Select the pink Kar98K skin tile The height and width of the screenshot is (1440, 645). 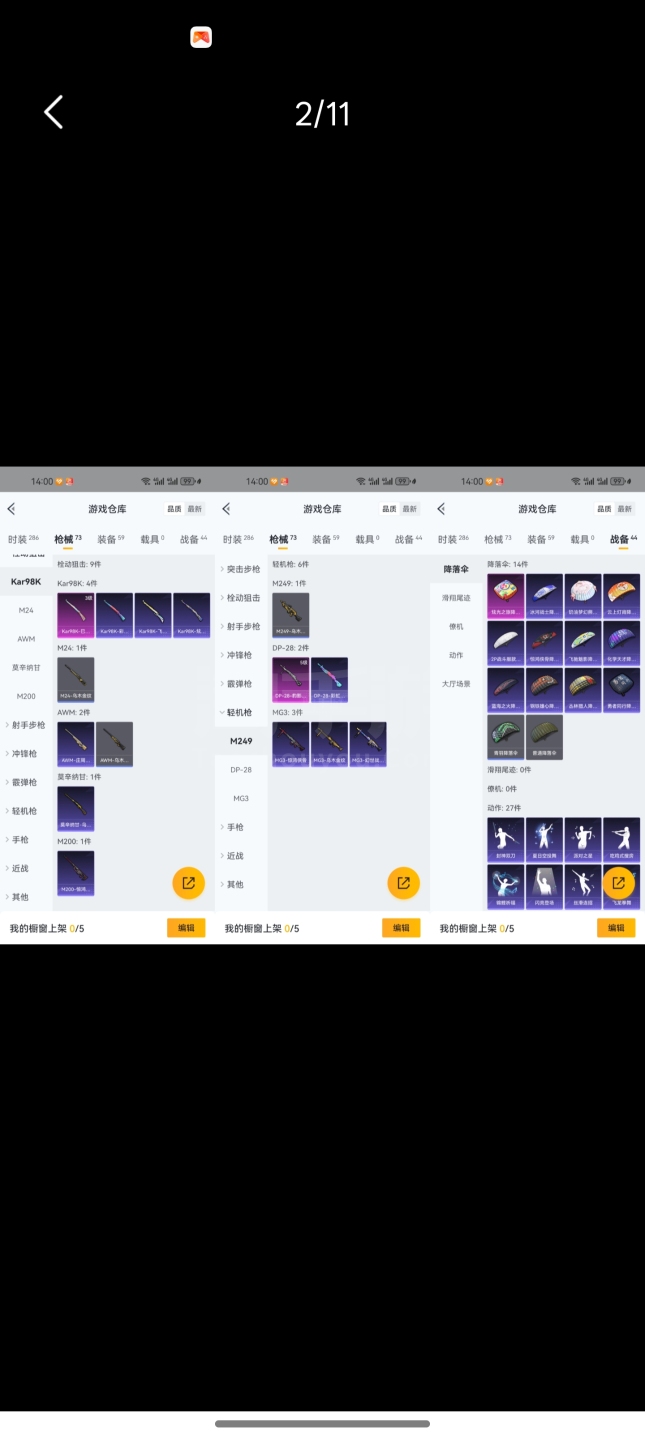(75, 615)
